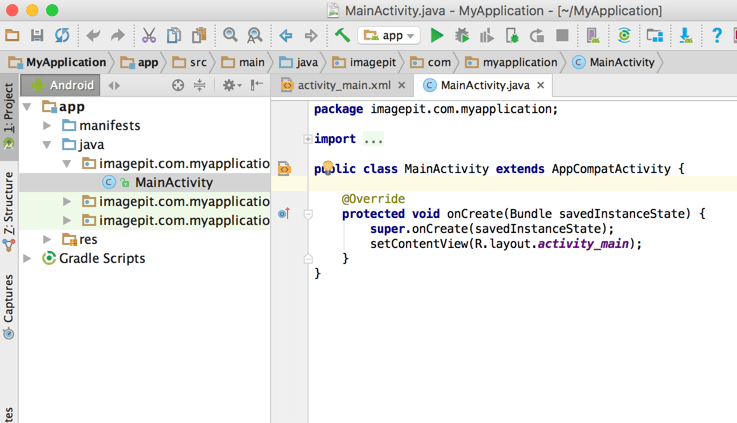This screenshot has height=423, width=737.
Task: Expand Gradle Scripts node
Action: point(27,258)
